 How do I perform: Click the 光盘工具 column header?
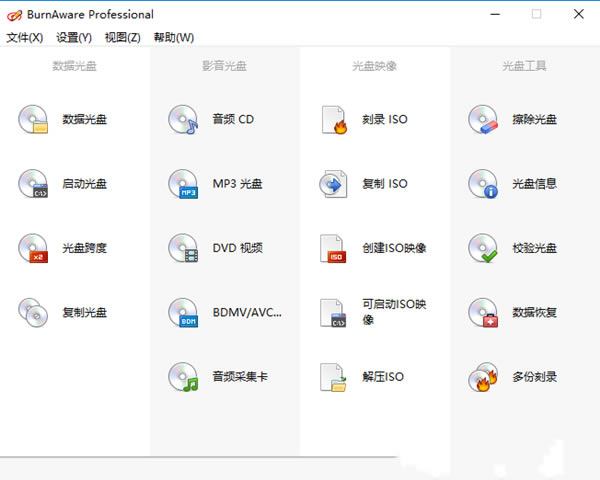pyautogui.click(x=524, y=66)
